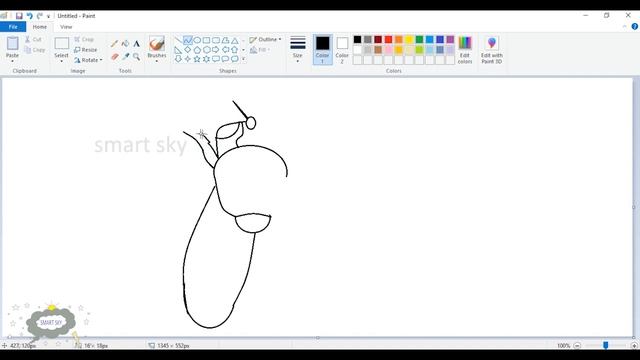This screenshot has height=360, width=640.
Task: Choose the straight Line shape
Action: tap(178, 40)
